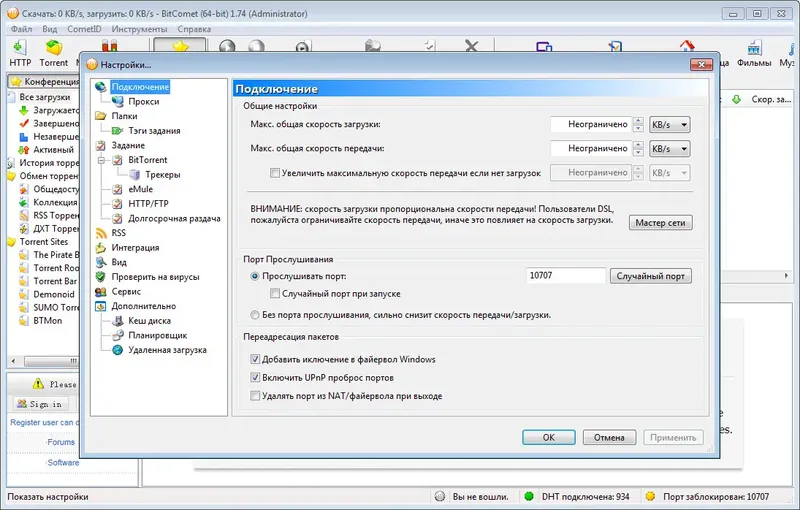The height and width of the screenshot is (510, 800).
Task: Click the RSS feed icon in tree
Action: [x=101, y=233]
